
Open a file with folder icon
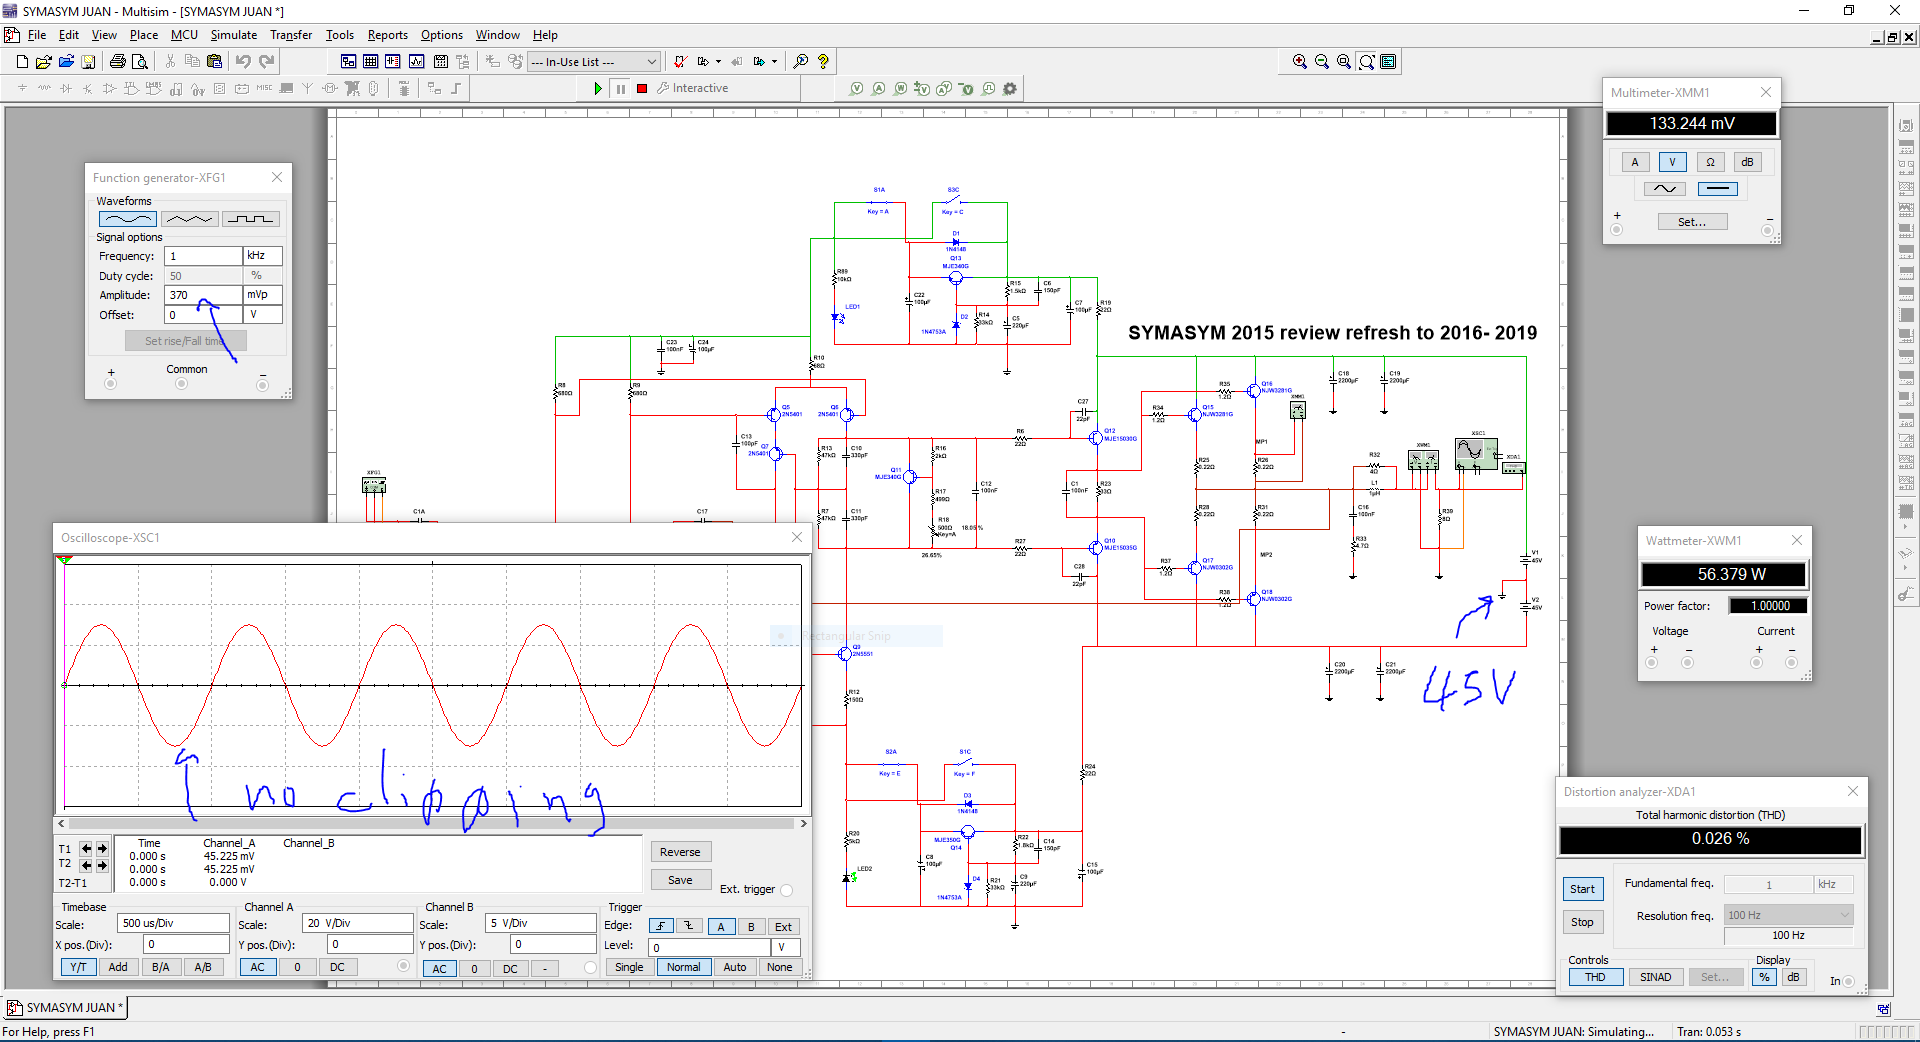click(44, 62)
